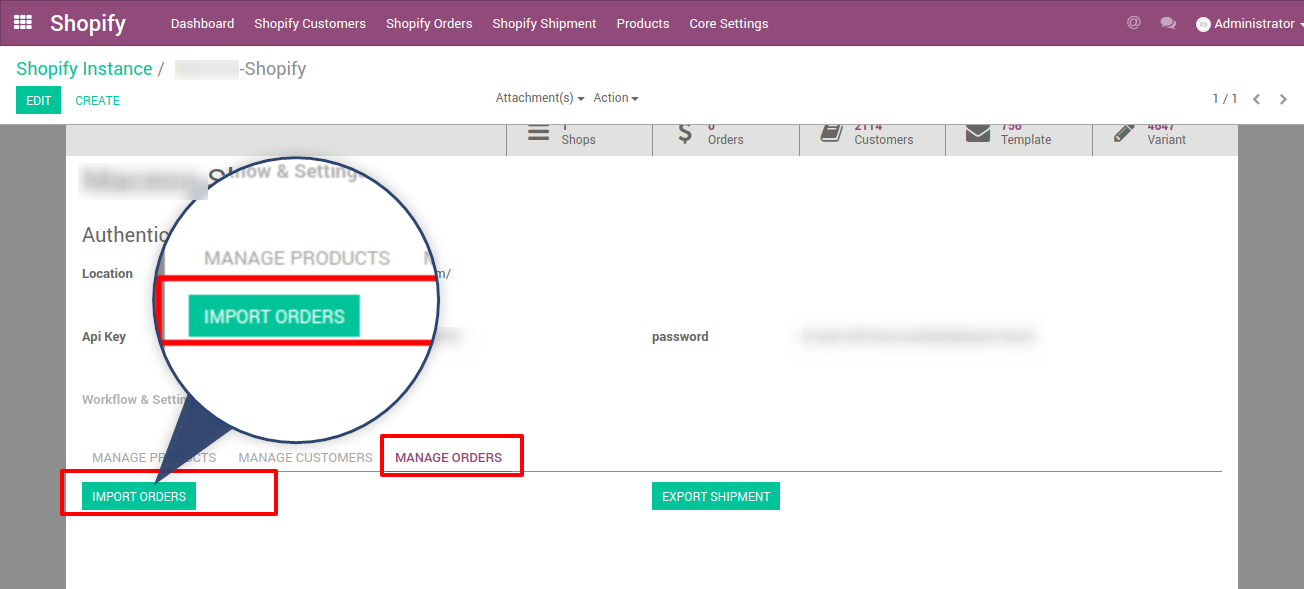The width and height of the screenshot is (1304, 589).
Task: Click the Api Key field label
Action: tap(104, 337)
